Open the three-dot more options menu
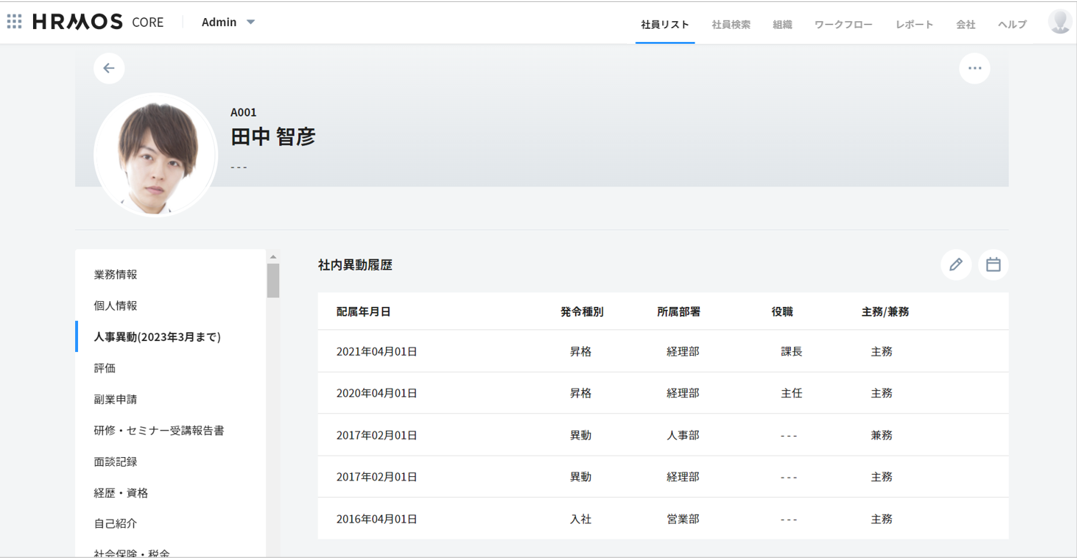1077x560 pixels. point(974,68)
